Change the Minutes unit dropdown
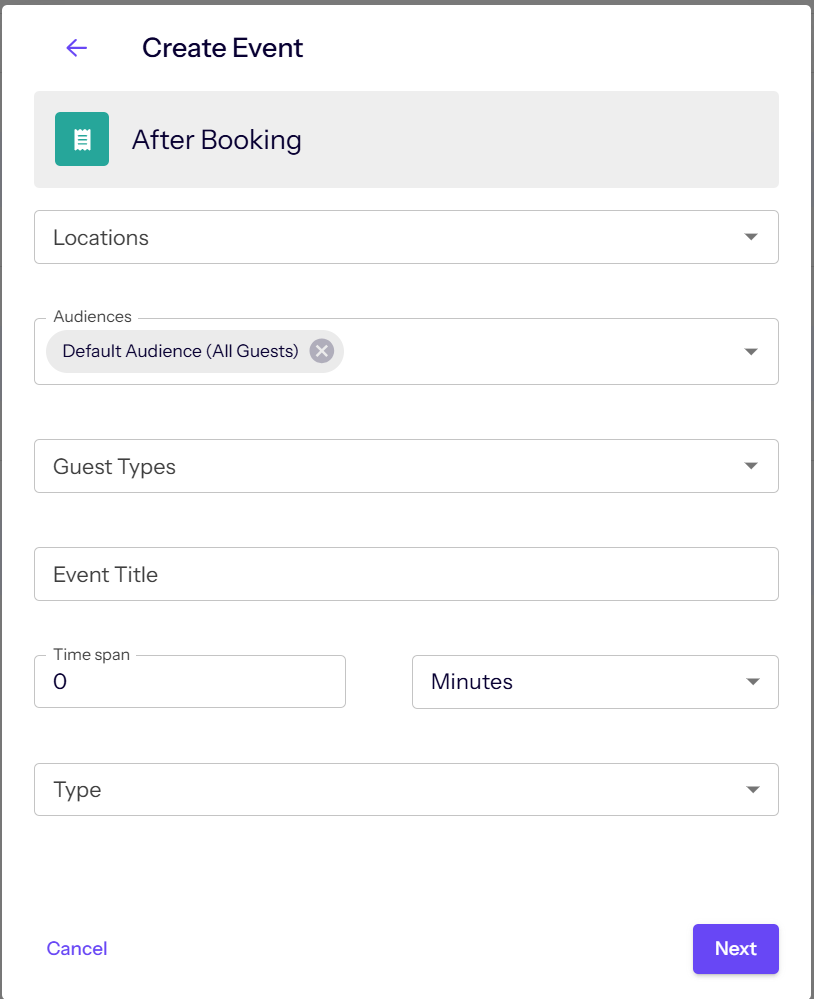Viewport: 814px width, 999px height. [x=595, y=682]
